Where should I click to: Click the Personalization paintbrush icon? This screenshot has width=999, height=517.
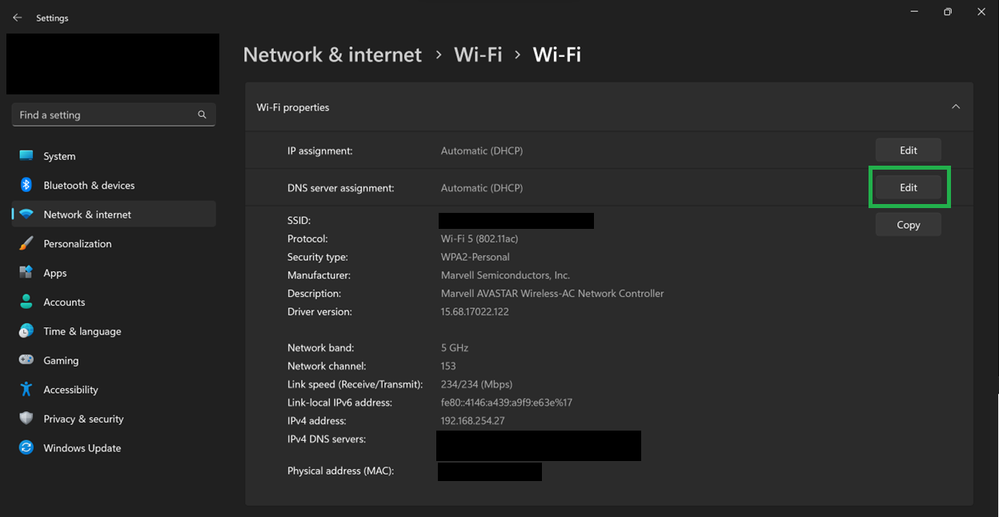26,244
